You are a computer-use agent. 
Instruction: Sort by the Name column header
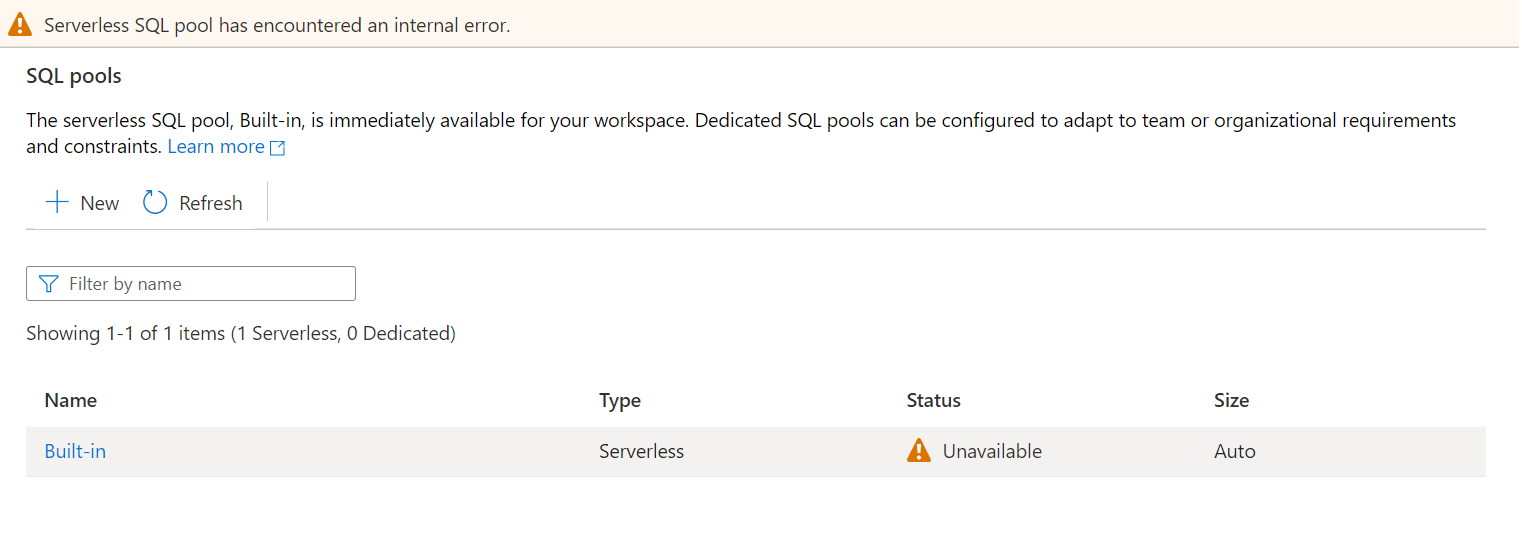(71, 400)
